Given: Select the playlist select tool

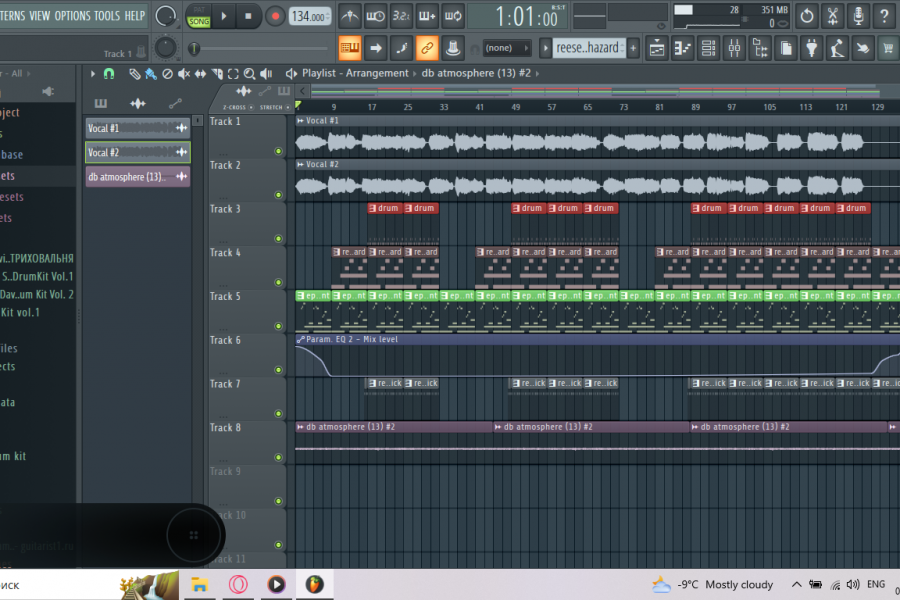Looking at the screenshot, I should point(233,73).
